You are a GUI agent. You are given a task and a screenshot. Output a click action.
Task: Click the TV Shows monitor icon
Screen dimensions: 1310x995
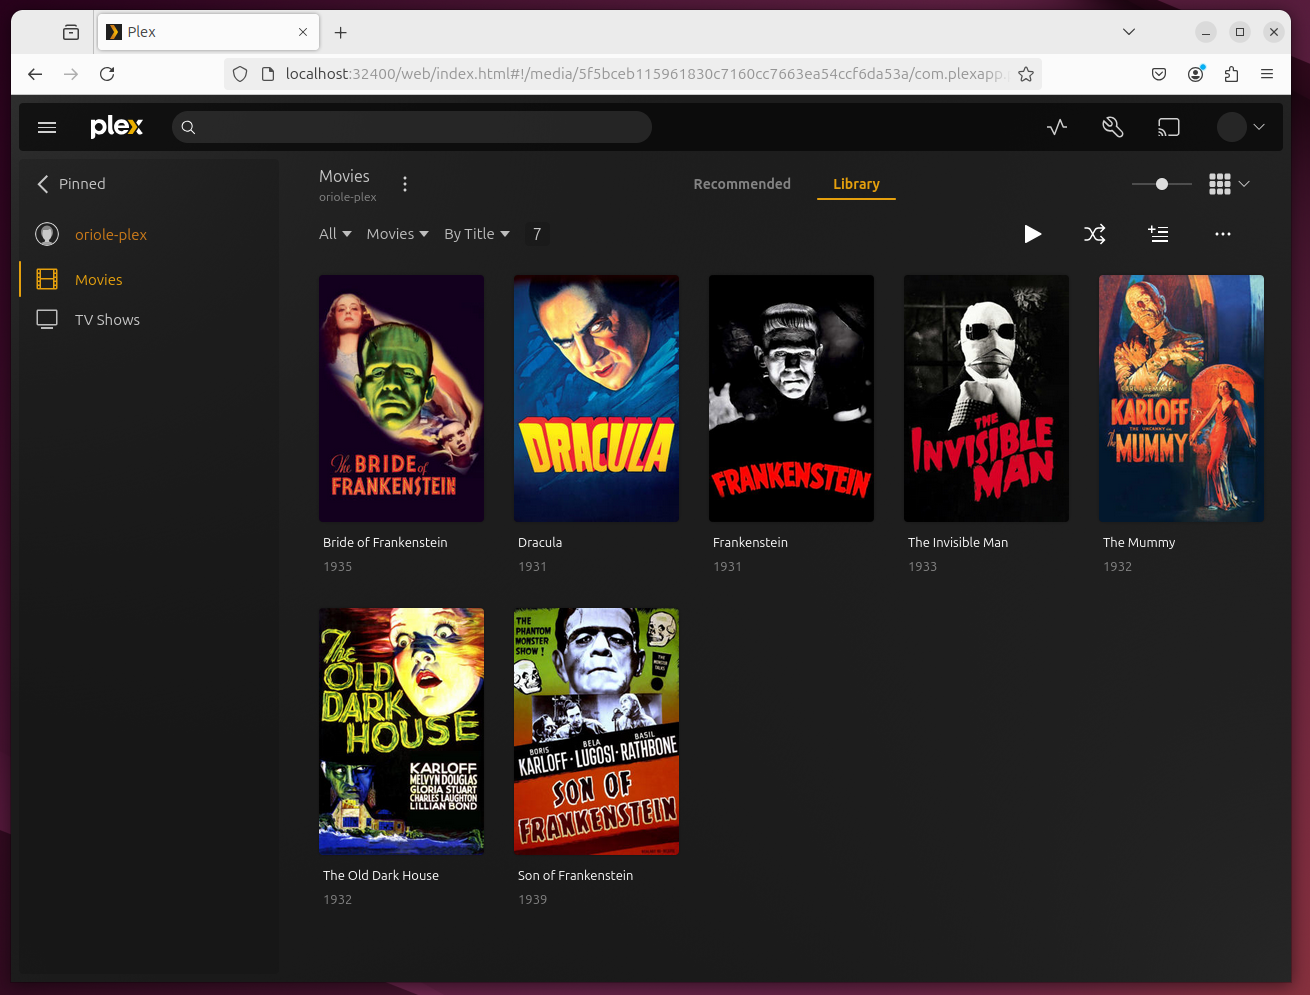pyautogui.click(x=47, y=319)
